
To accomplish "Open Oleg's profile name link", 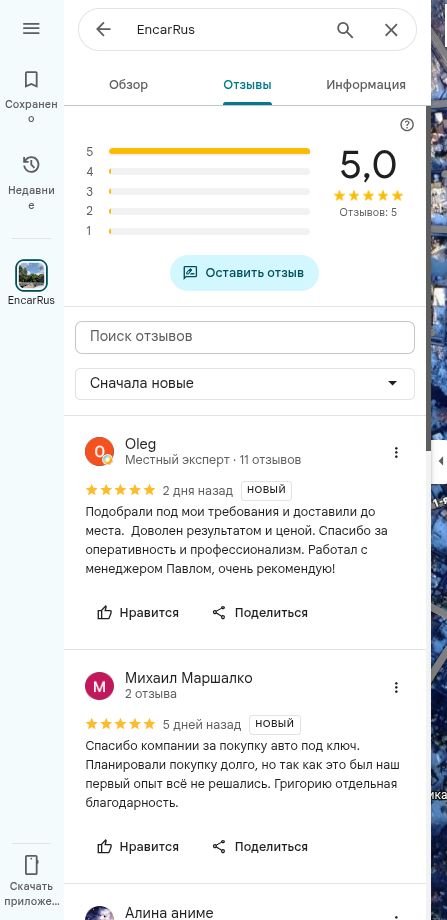I will point(141,444).
